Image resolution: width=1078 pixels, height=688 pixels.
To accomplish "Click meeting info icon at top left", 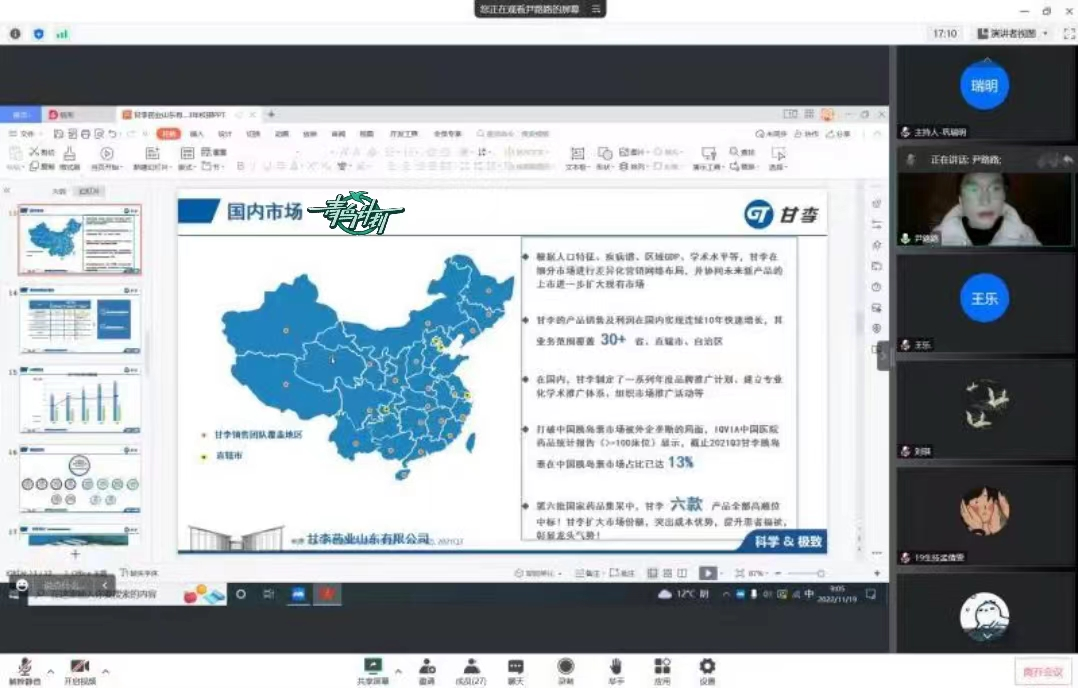I will [x=15, y=33].
